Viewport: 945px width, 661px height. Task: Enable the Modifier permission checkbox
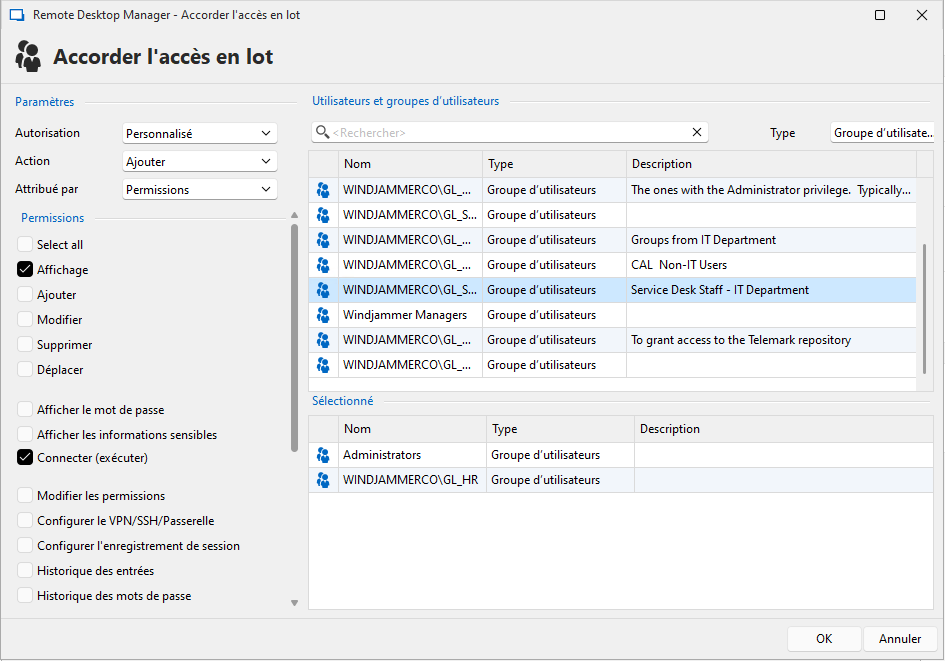point(25,319)
